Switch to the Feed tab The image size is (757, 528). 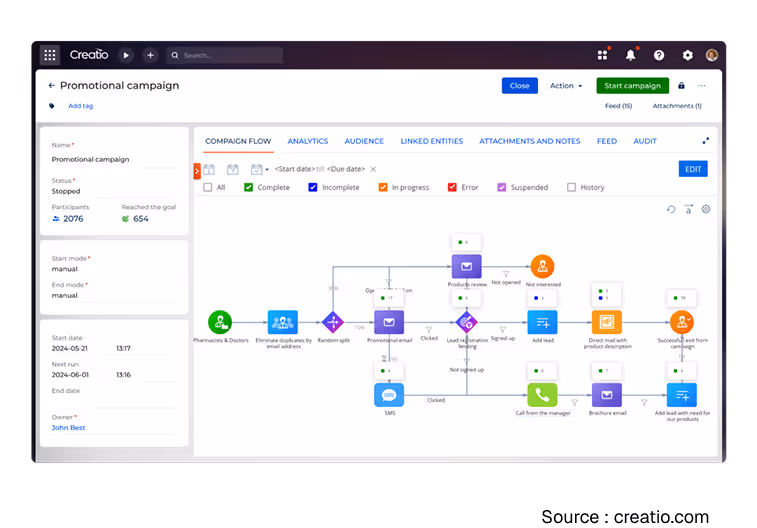[607, 141]
